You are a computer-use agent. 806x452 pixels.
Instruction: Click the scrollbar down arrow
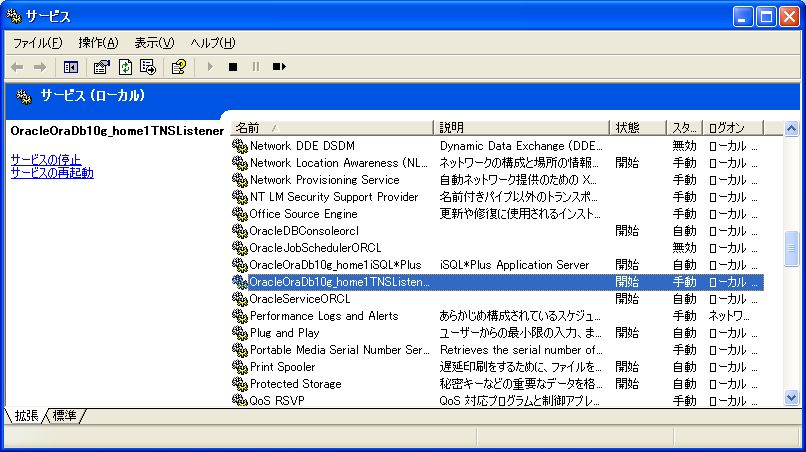[x=792, y=397]
